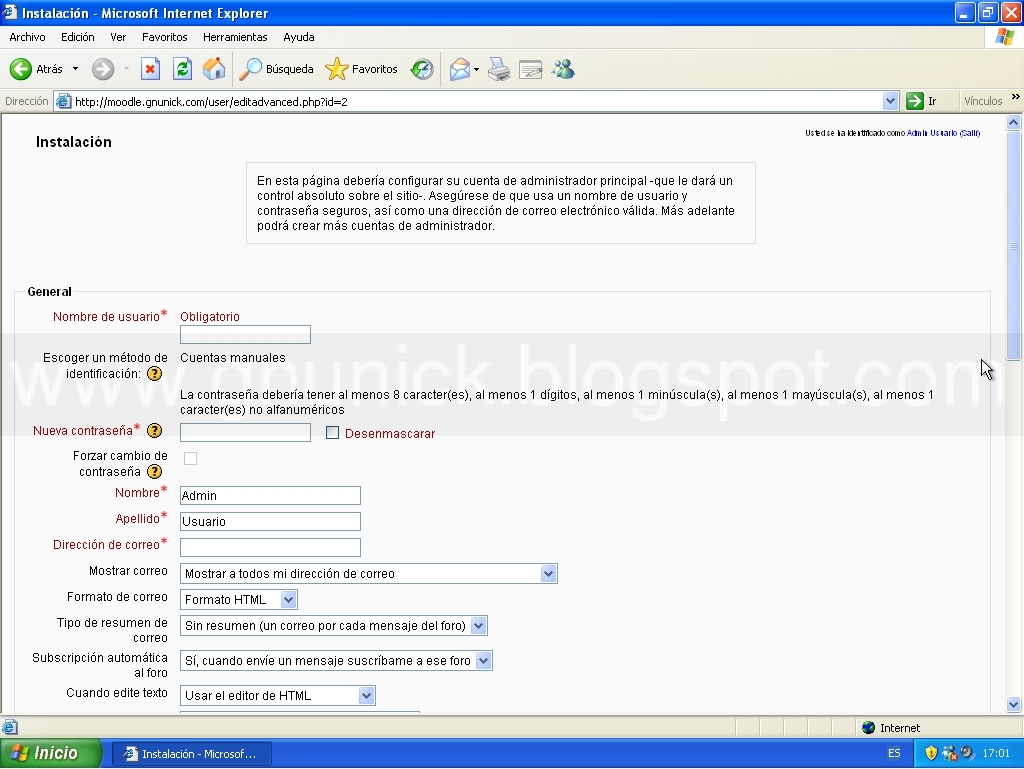Click the Cuentas manuales text

point(233,358)
